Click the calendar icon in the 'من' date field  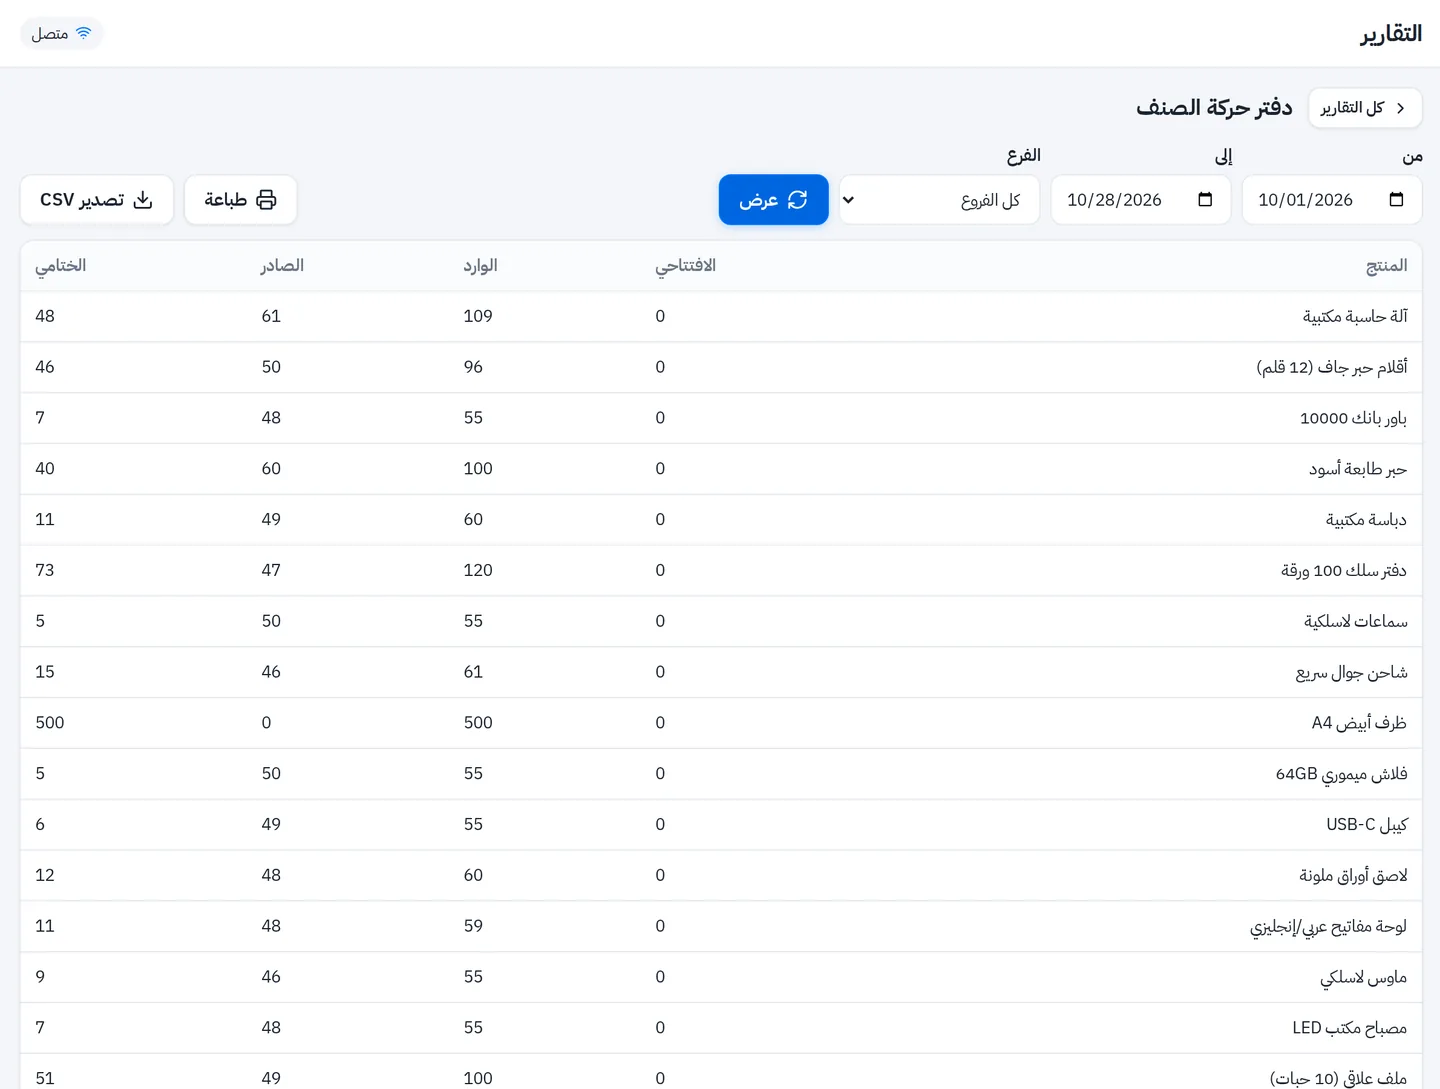(x=1396, y=200)
